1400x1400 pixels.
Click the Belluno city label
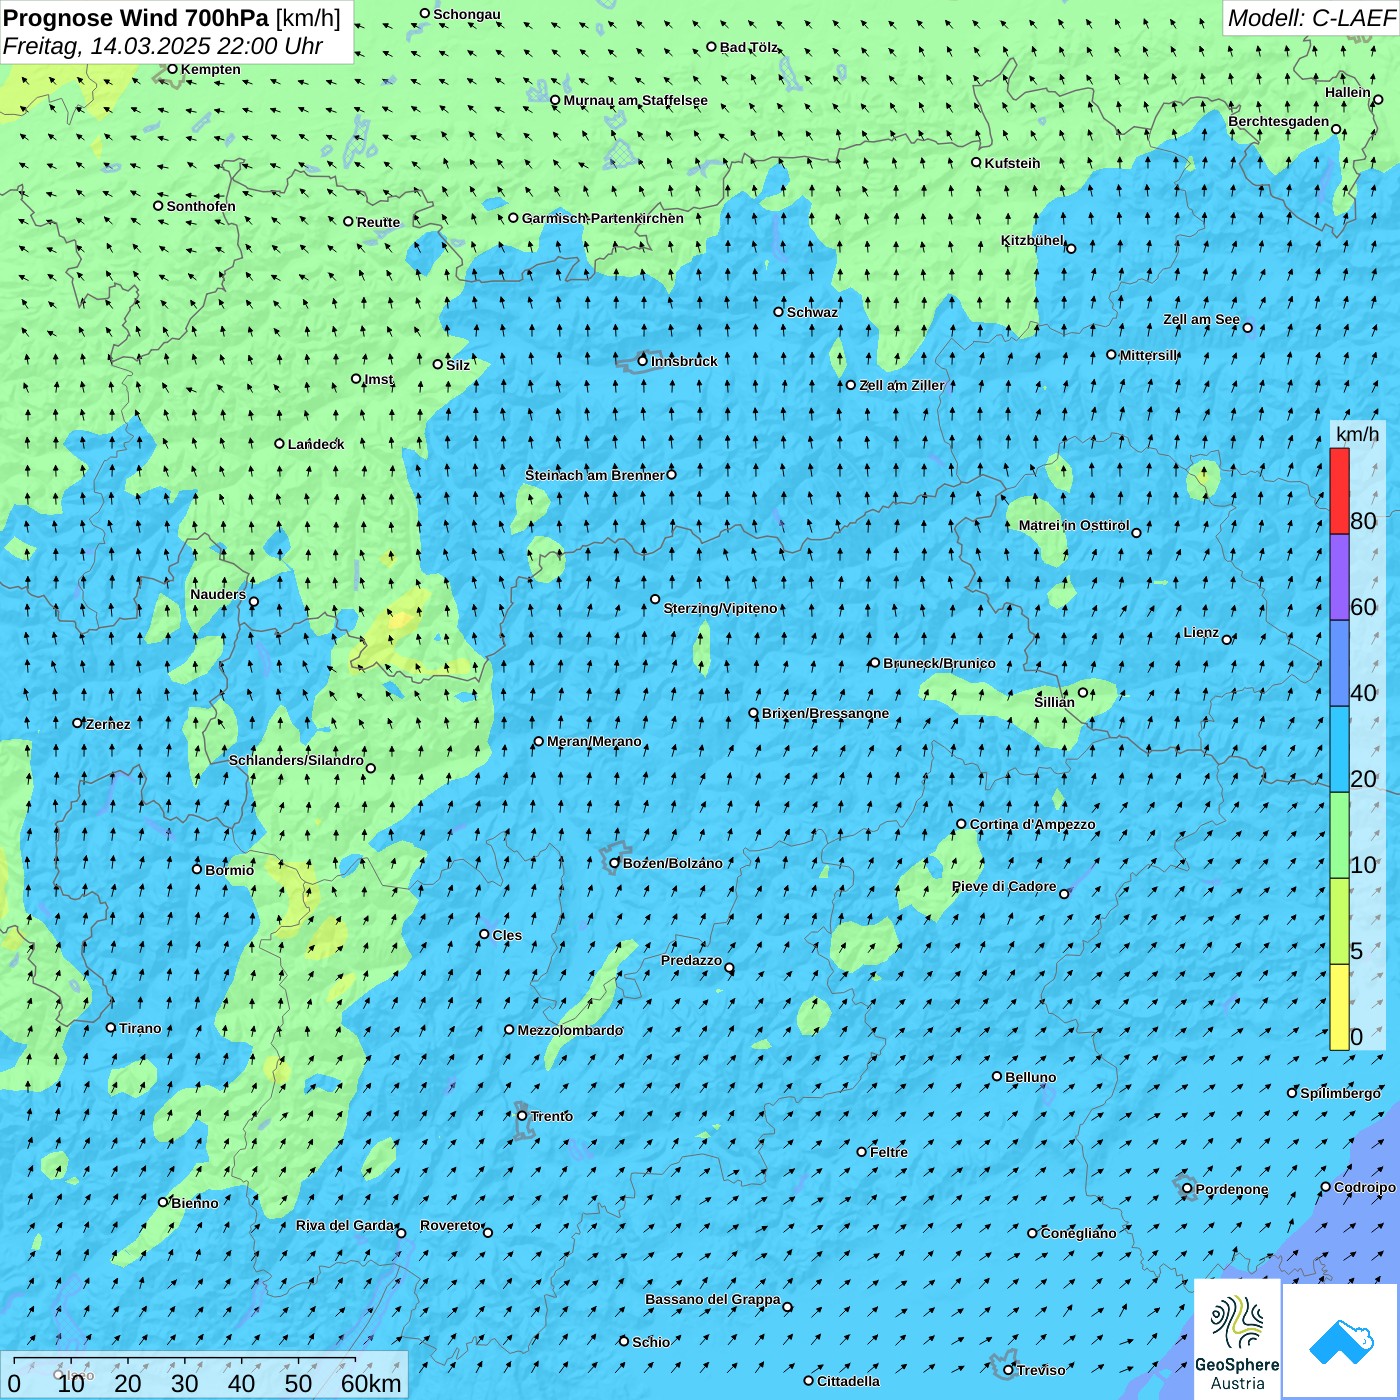tap(1031, 1077)
